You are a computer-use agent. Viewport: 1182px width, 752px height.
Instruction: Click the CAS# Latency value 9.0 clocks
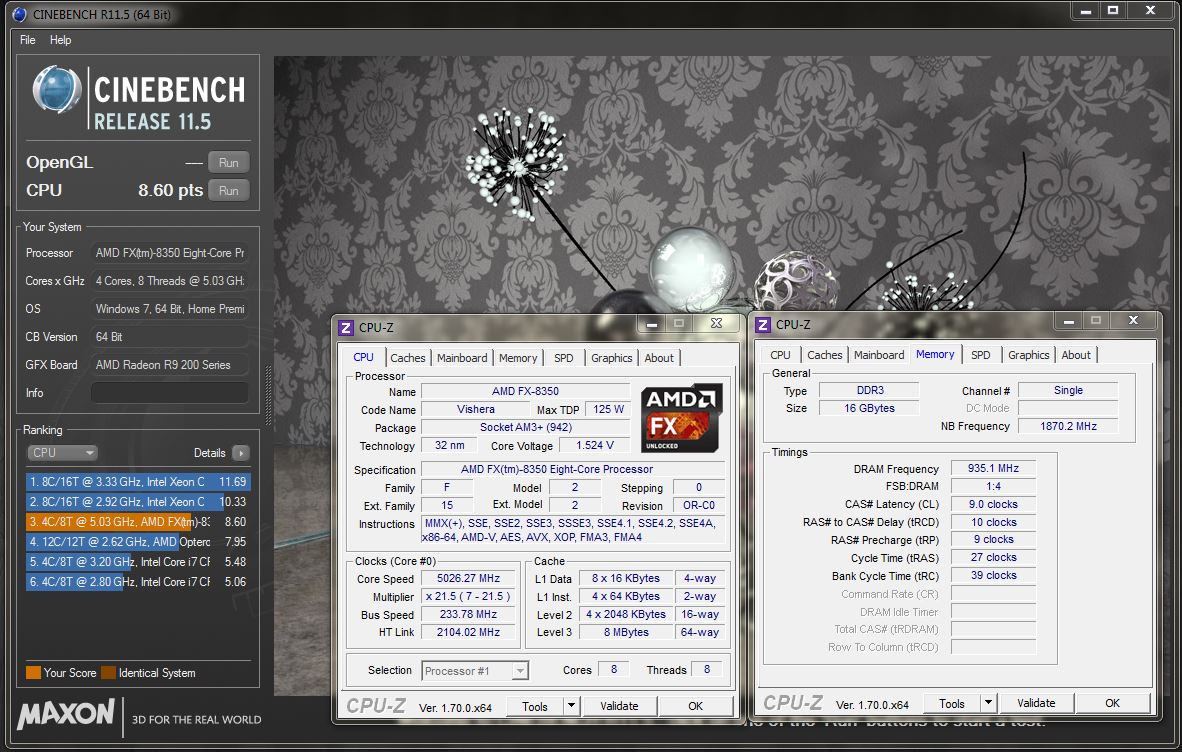(993, 504)
